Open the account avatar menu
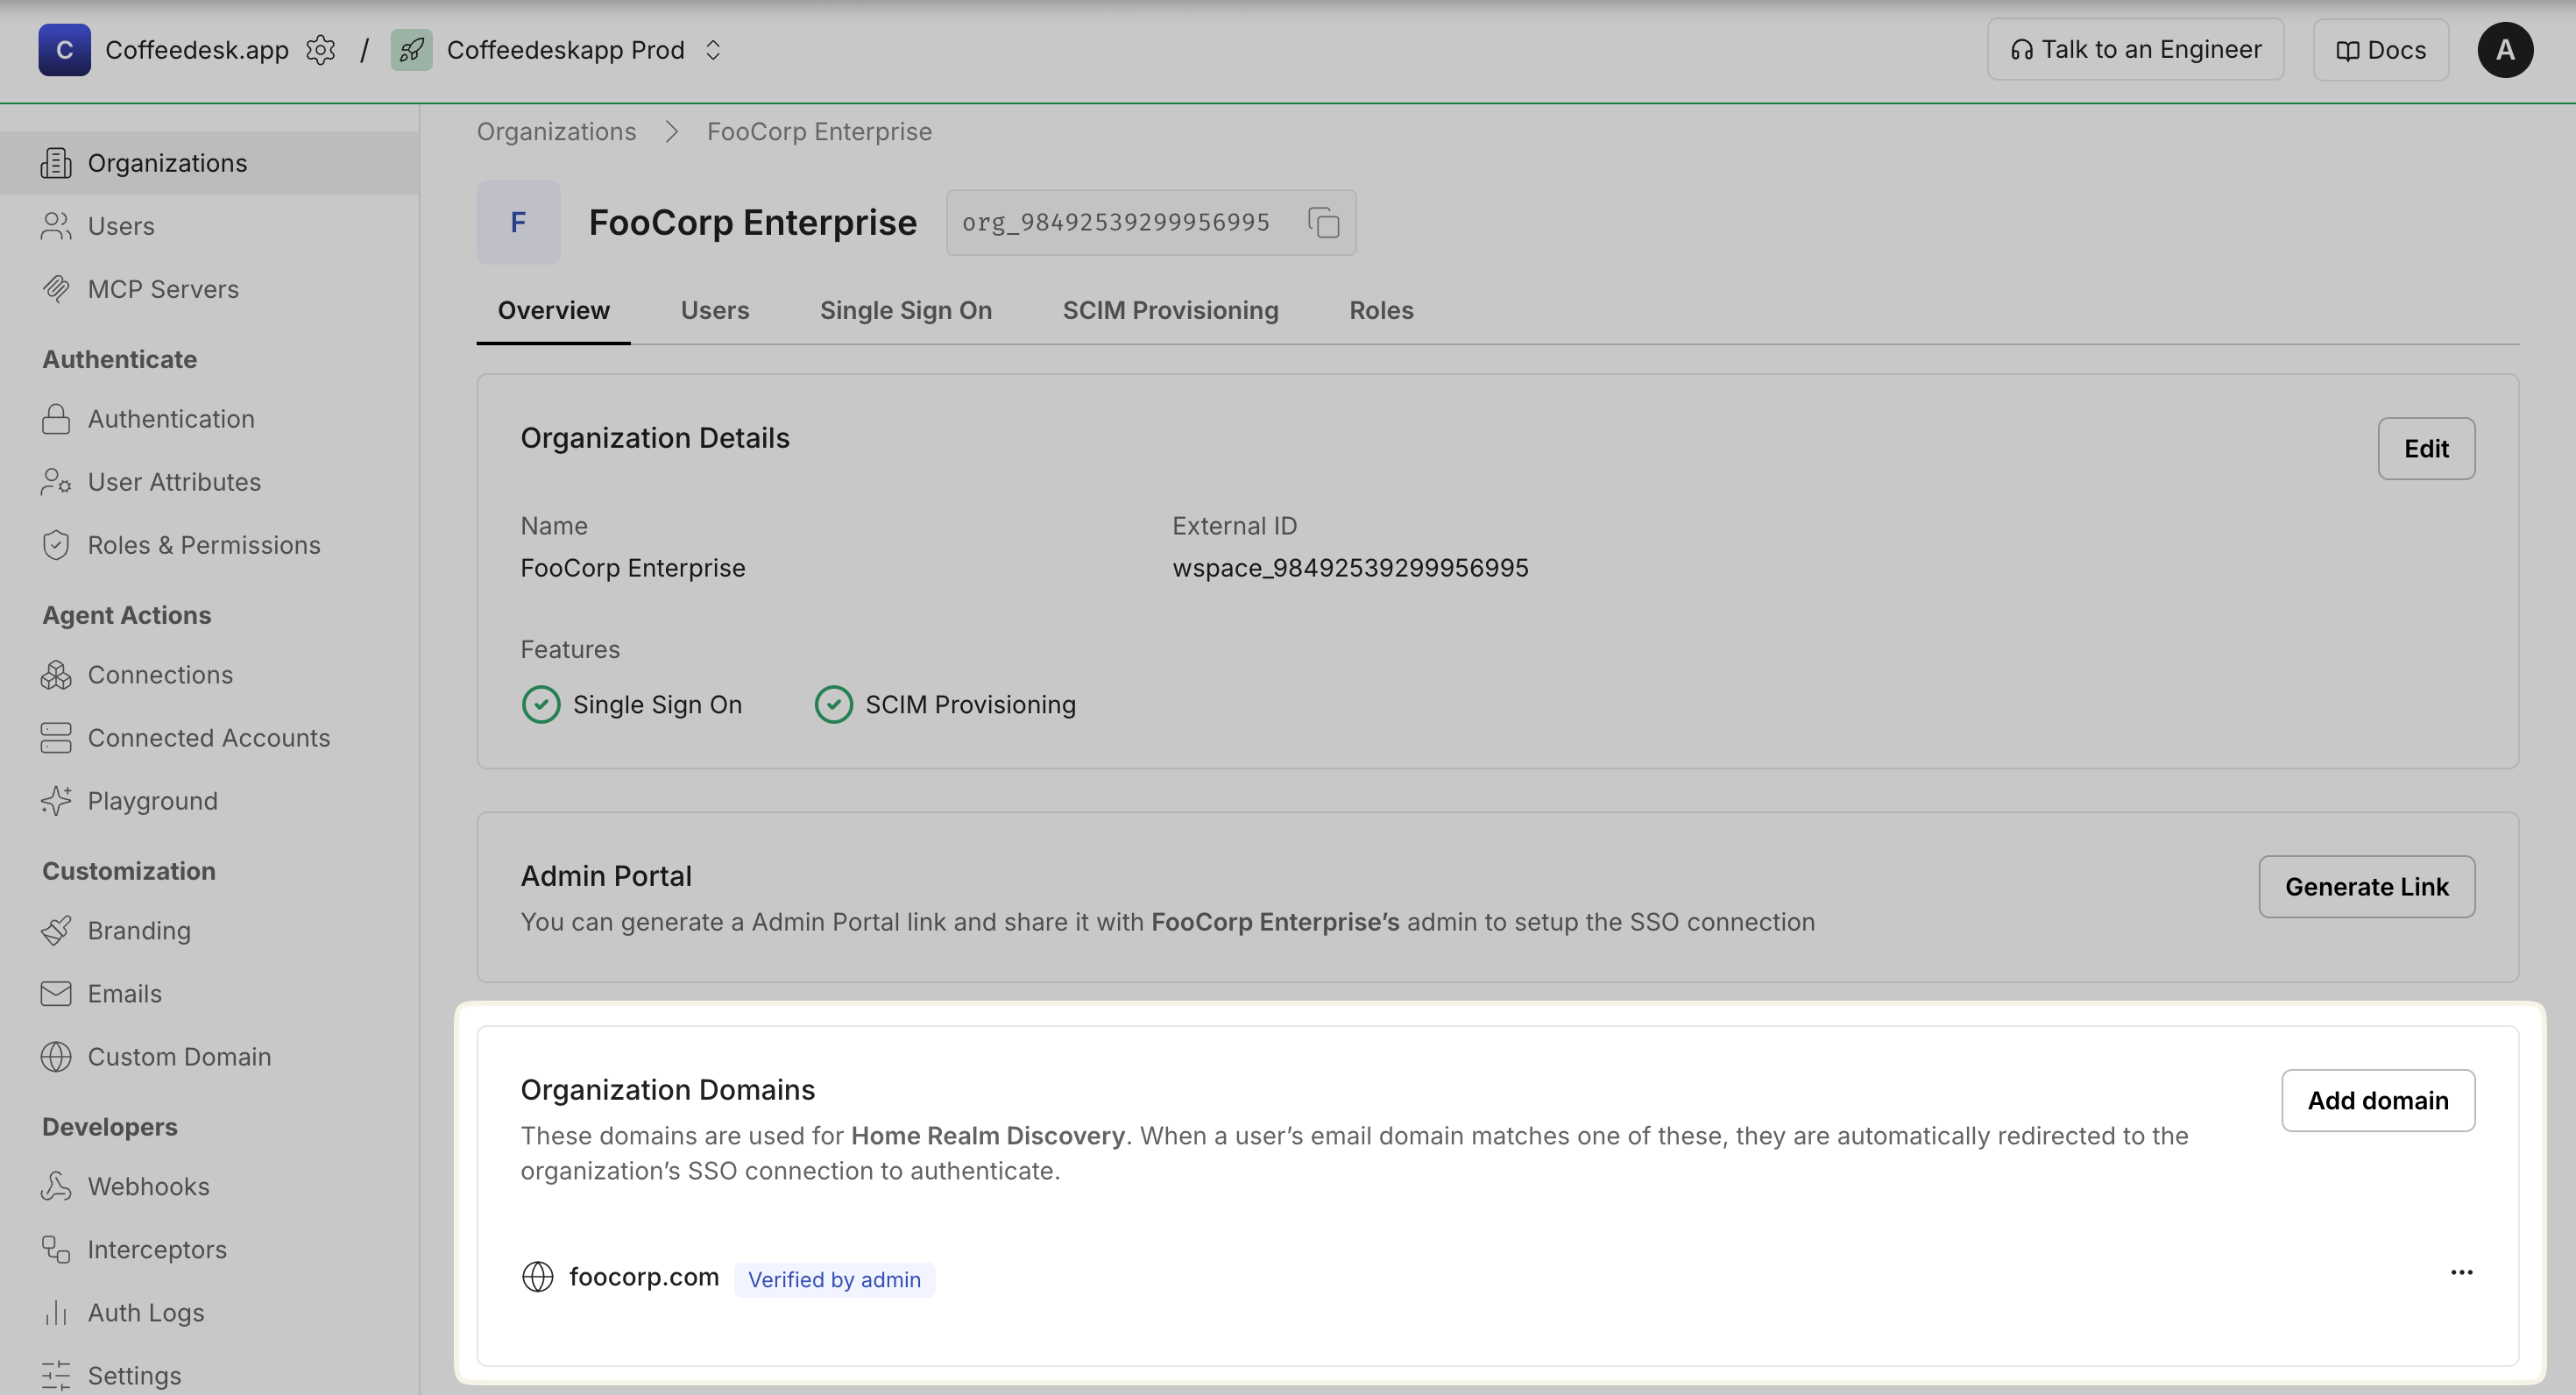Image resolution: width=2576 pixels, height=1395 pixels. pos(2504,50)
